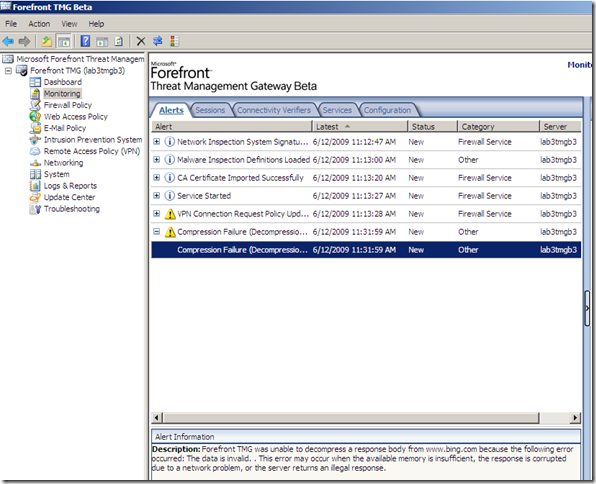
Task: Click the task pane expand handle at right edge
Action: (587, 308)
